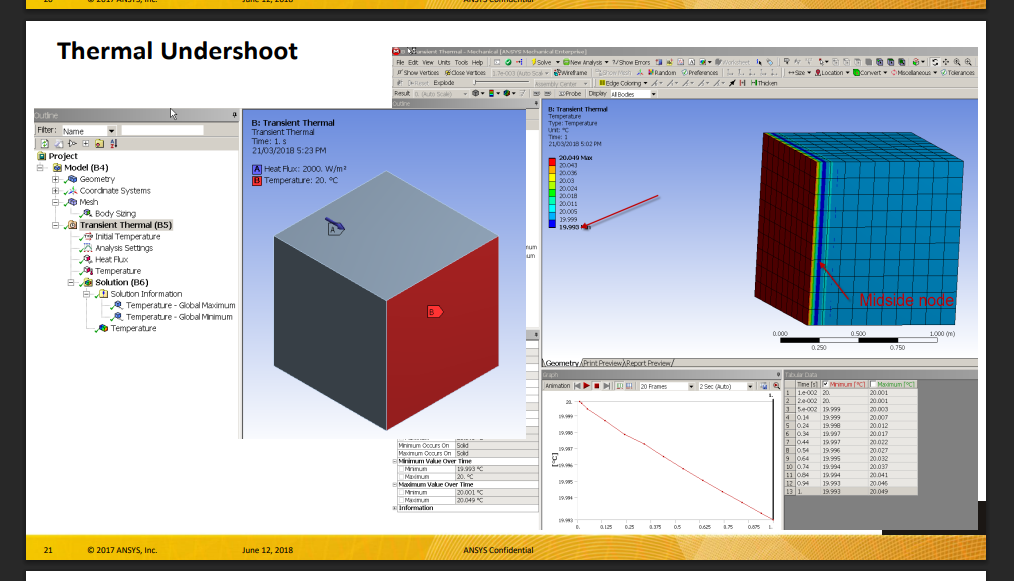
Task: Jump to next animation frame
Action: [607, 386]
